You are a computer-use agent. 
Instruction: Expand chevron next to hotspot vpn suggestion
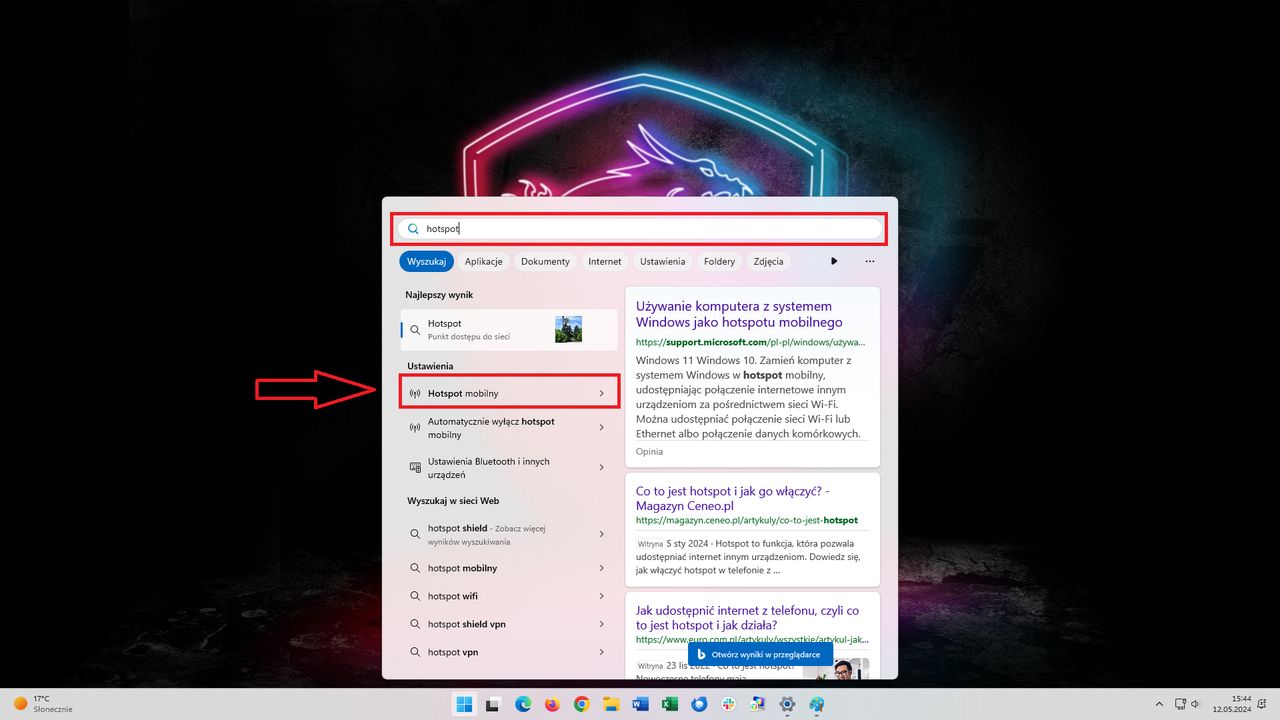point(601,652)
